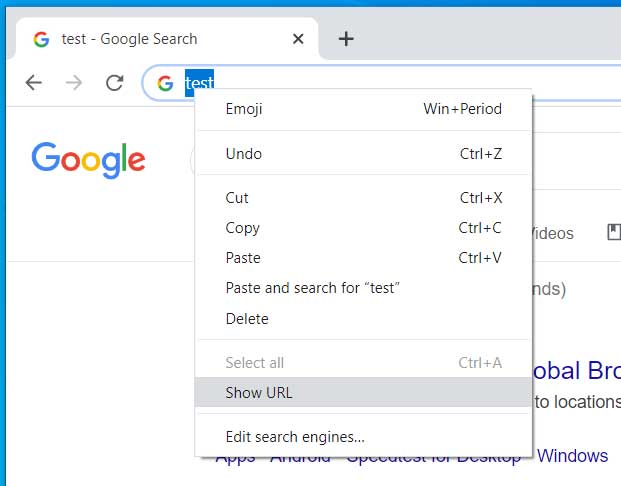Click the Google icon in address bar
Image resolution: width=621 pixels, height=486 pixels.
point(165,83)
